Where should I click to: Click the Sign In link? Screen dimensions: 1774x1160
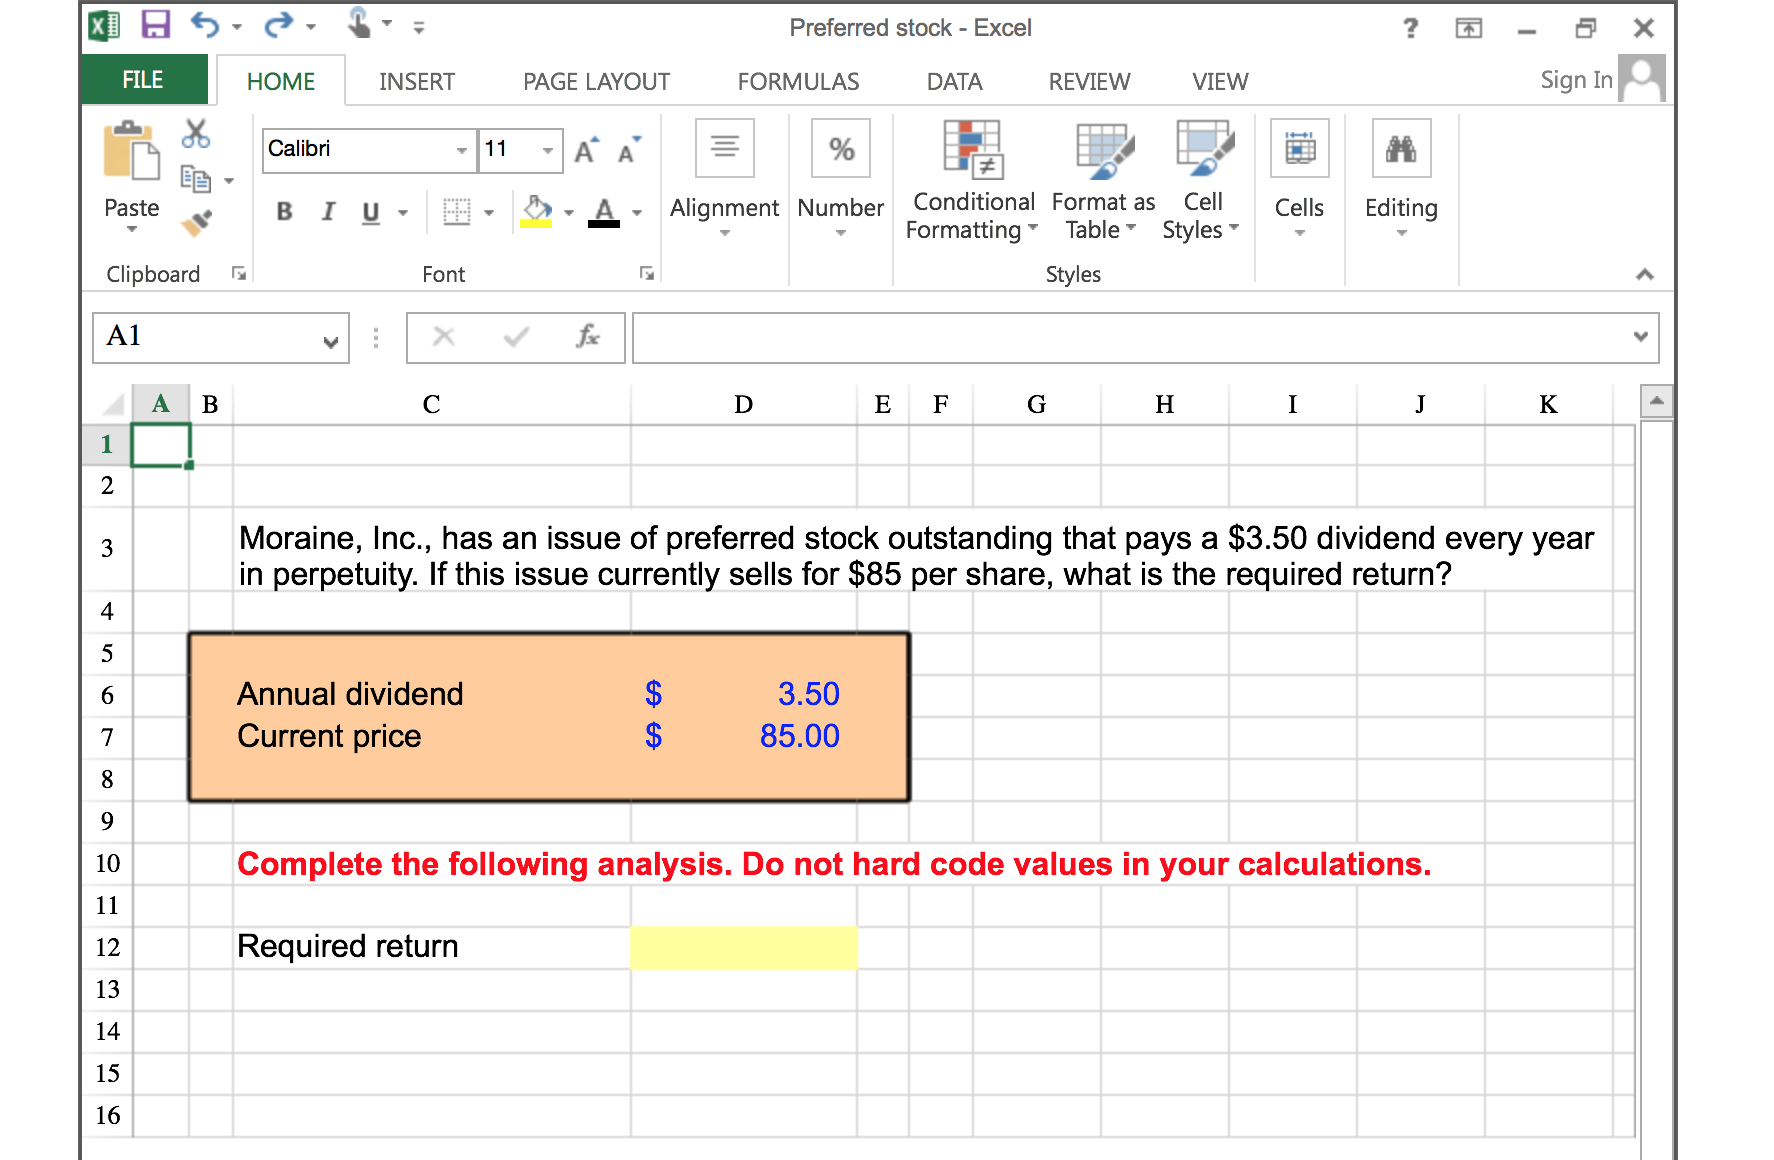pyautogui.click(x=1575, y=80)
